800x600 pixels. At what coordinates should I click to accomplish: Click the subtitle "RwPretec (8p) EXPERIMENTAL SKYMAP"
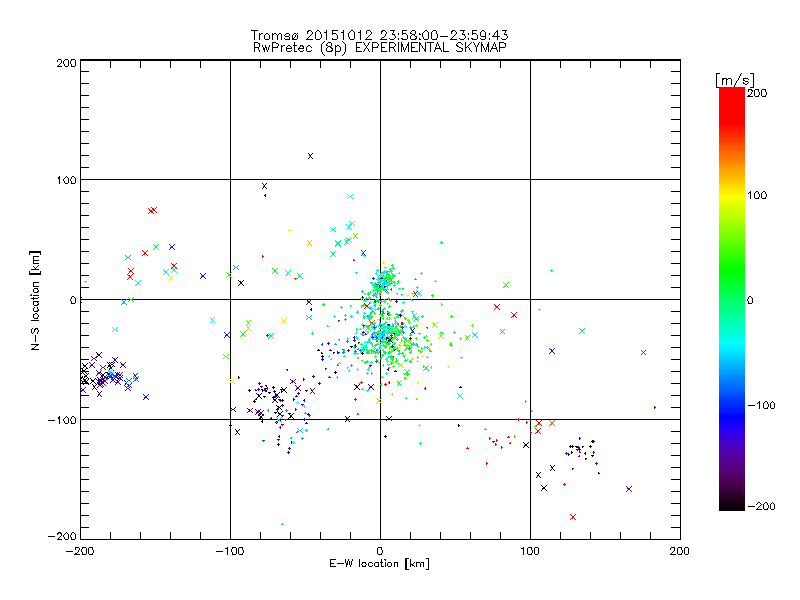(380, 47)
